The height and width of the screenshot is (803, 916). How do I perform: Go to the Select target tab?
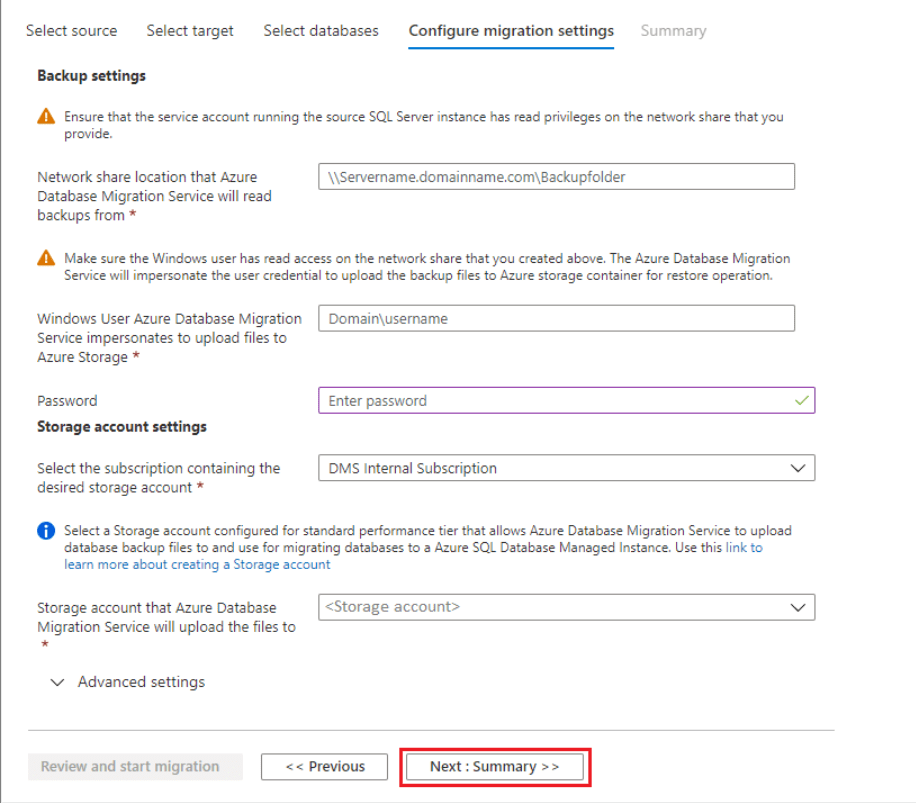point(190,31)
